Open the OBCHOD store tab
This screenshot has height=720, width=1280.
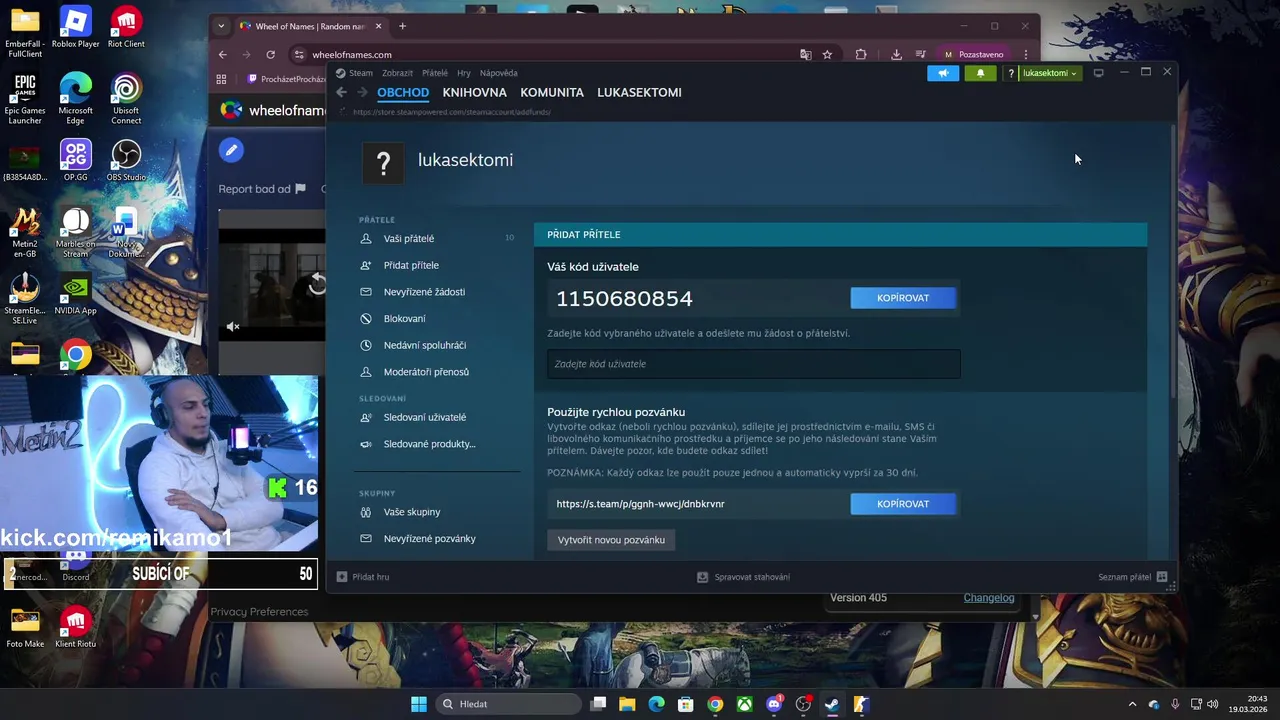(x=403, y=92)
